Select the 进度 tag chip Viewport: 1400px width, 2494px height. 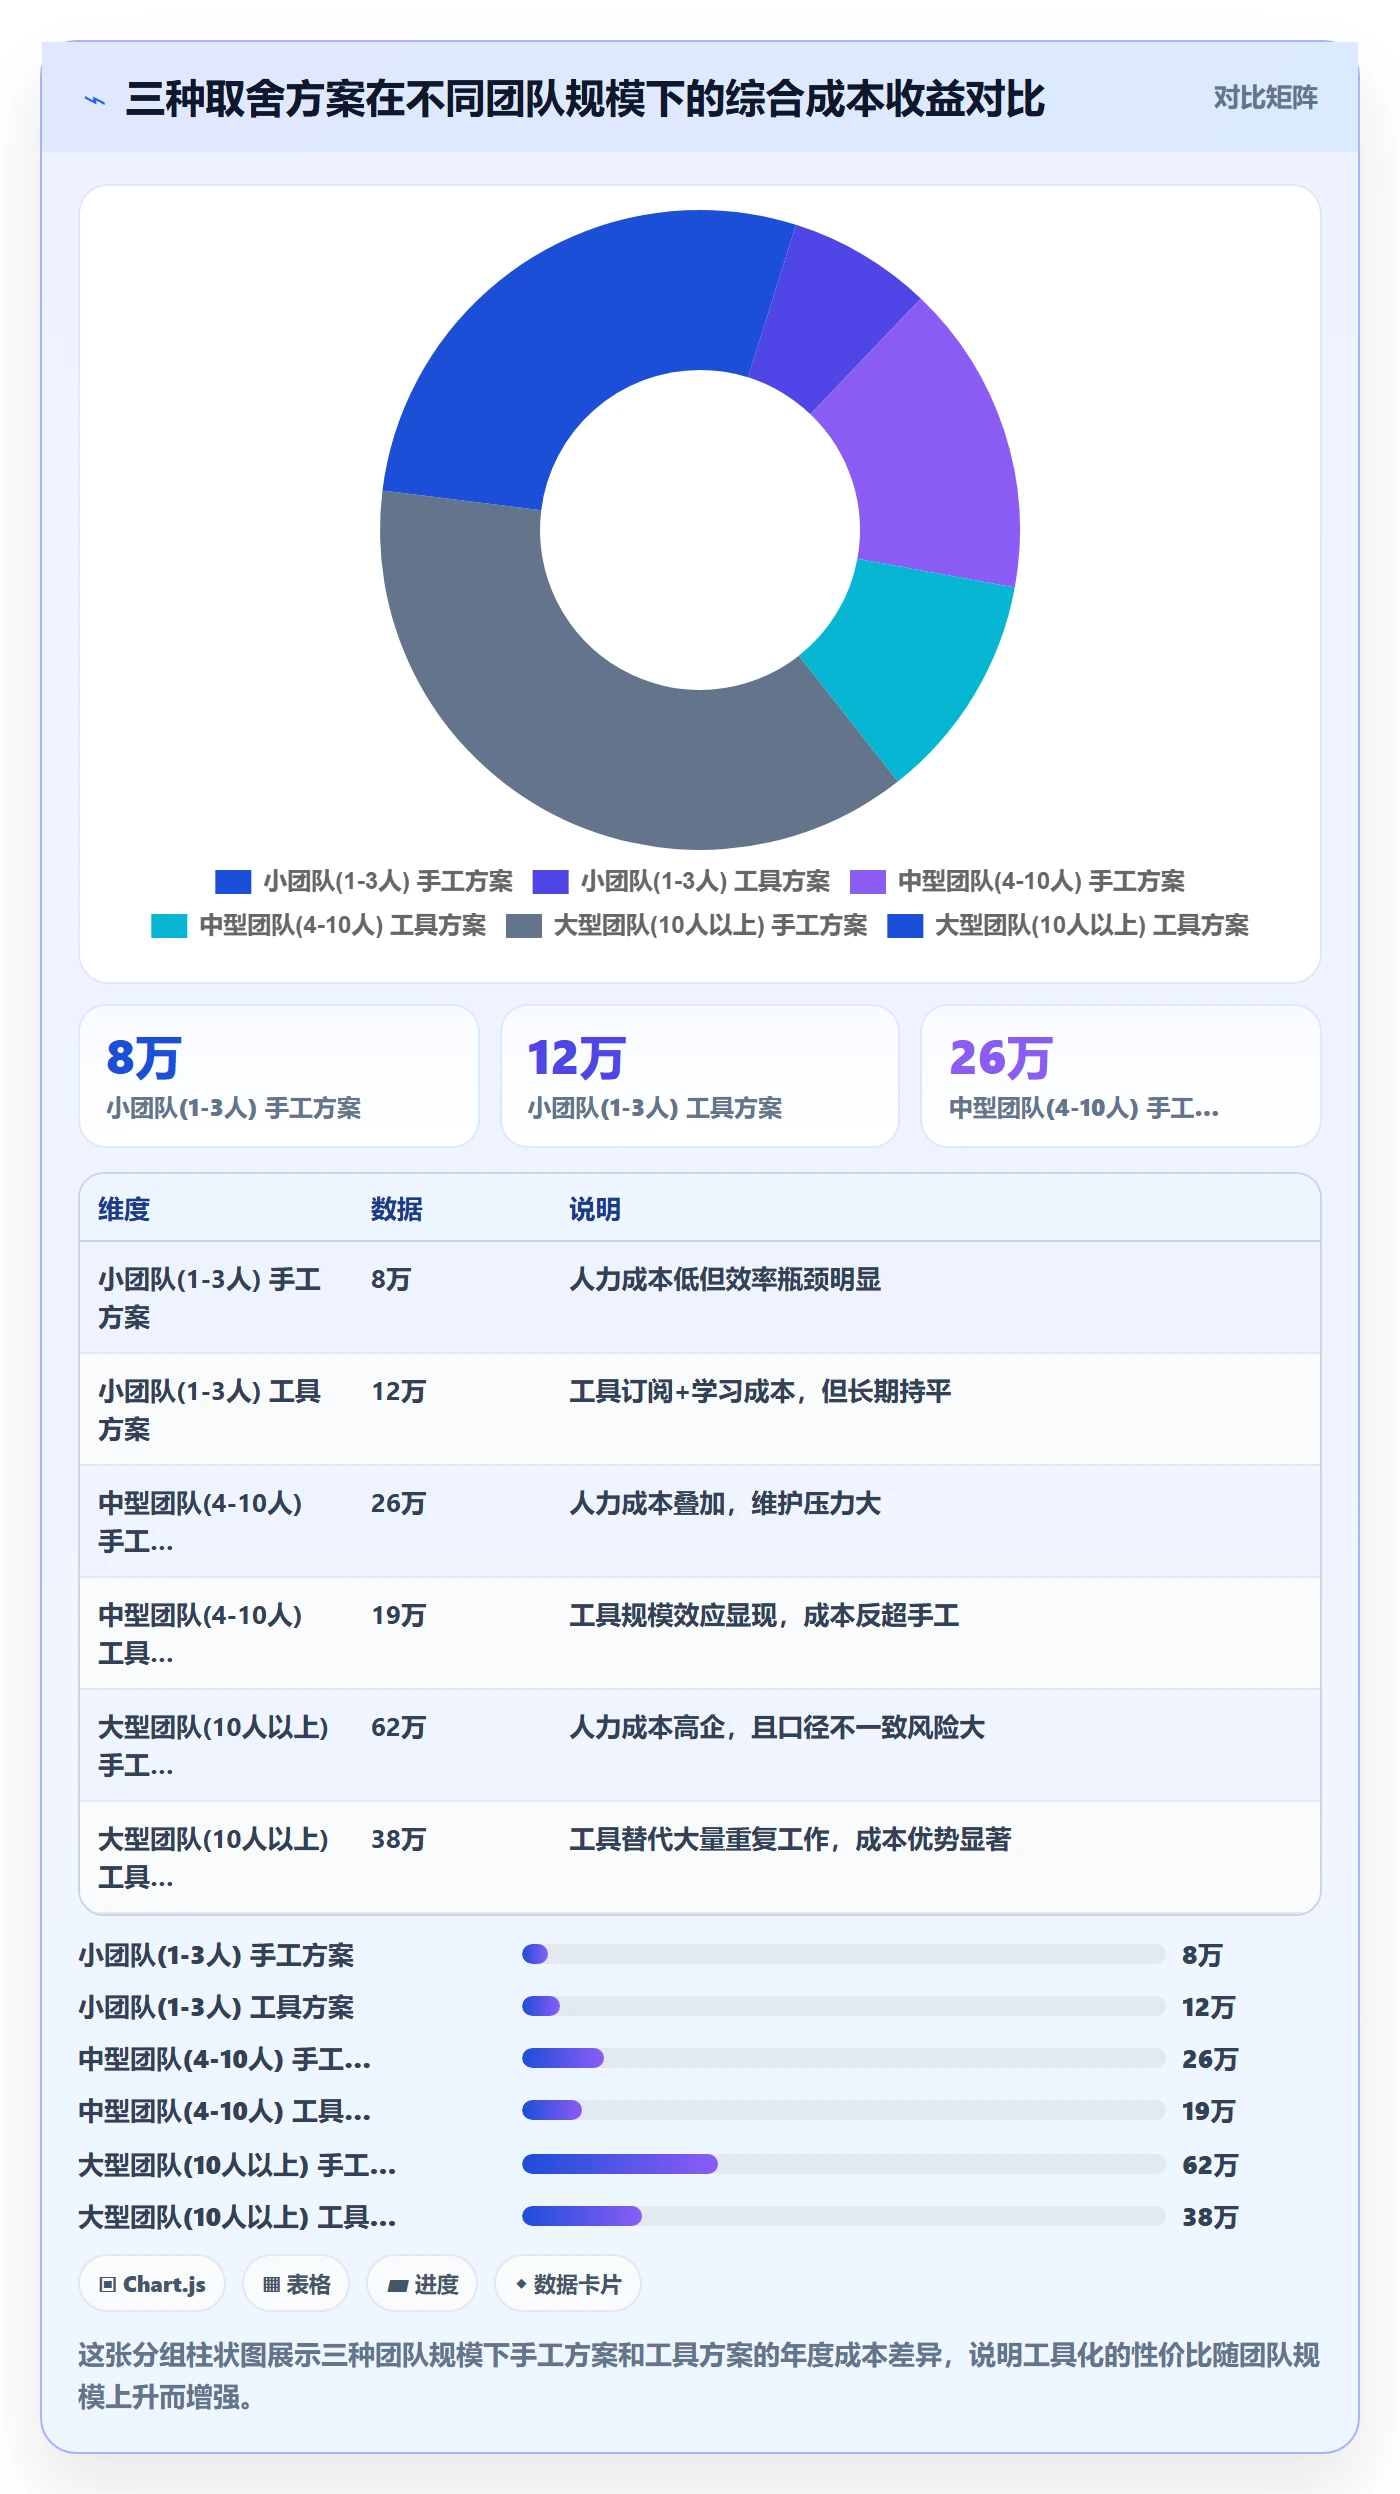[422, 2284]
